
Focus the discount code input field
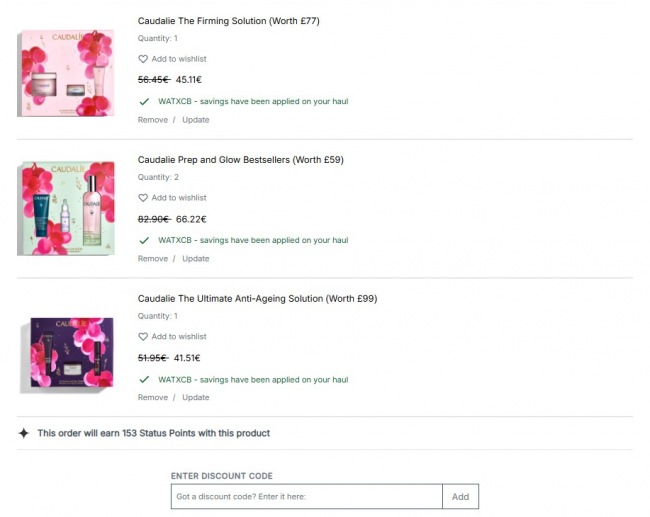click(306, 496)
